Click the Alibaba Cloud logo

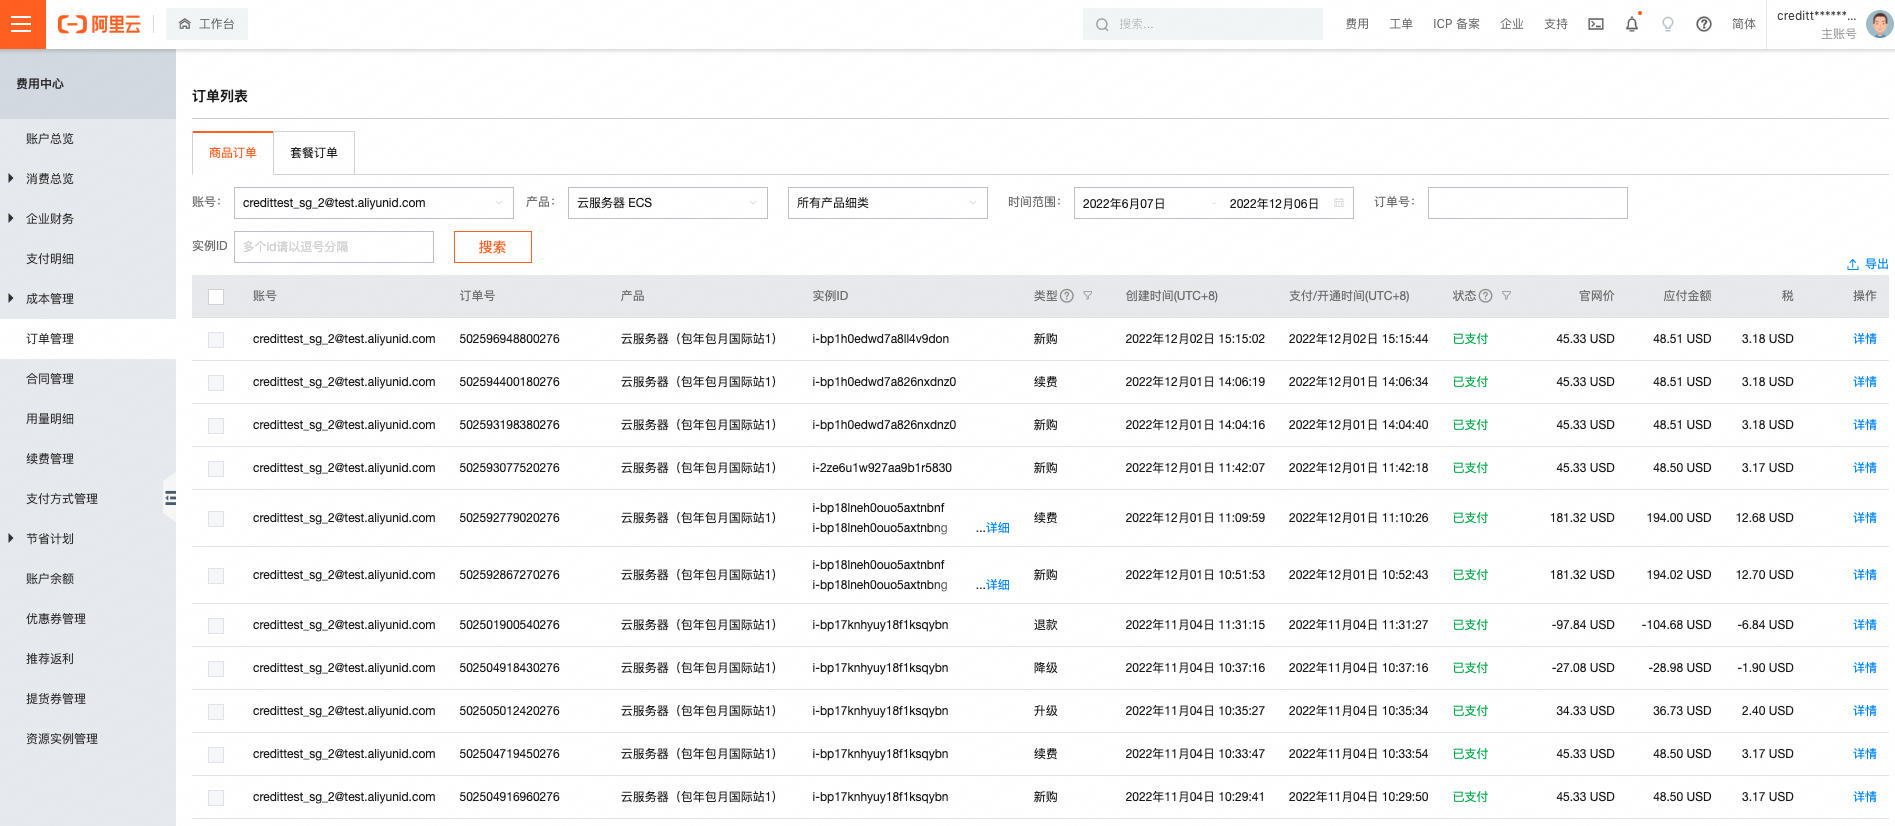99,24
